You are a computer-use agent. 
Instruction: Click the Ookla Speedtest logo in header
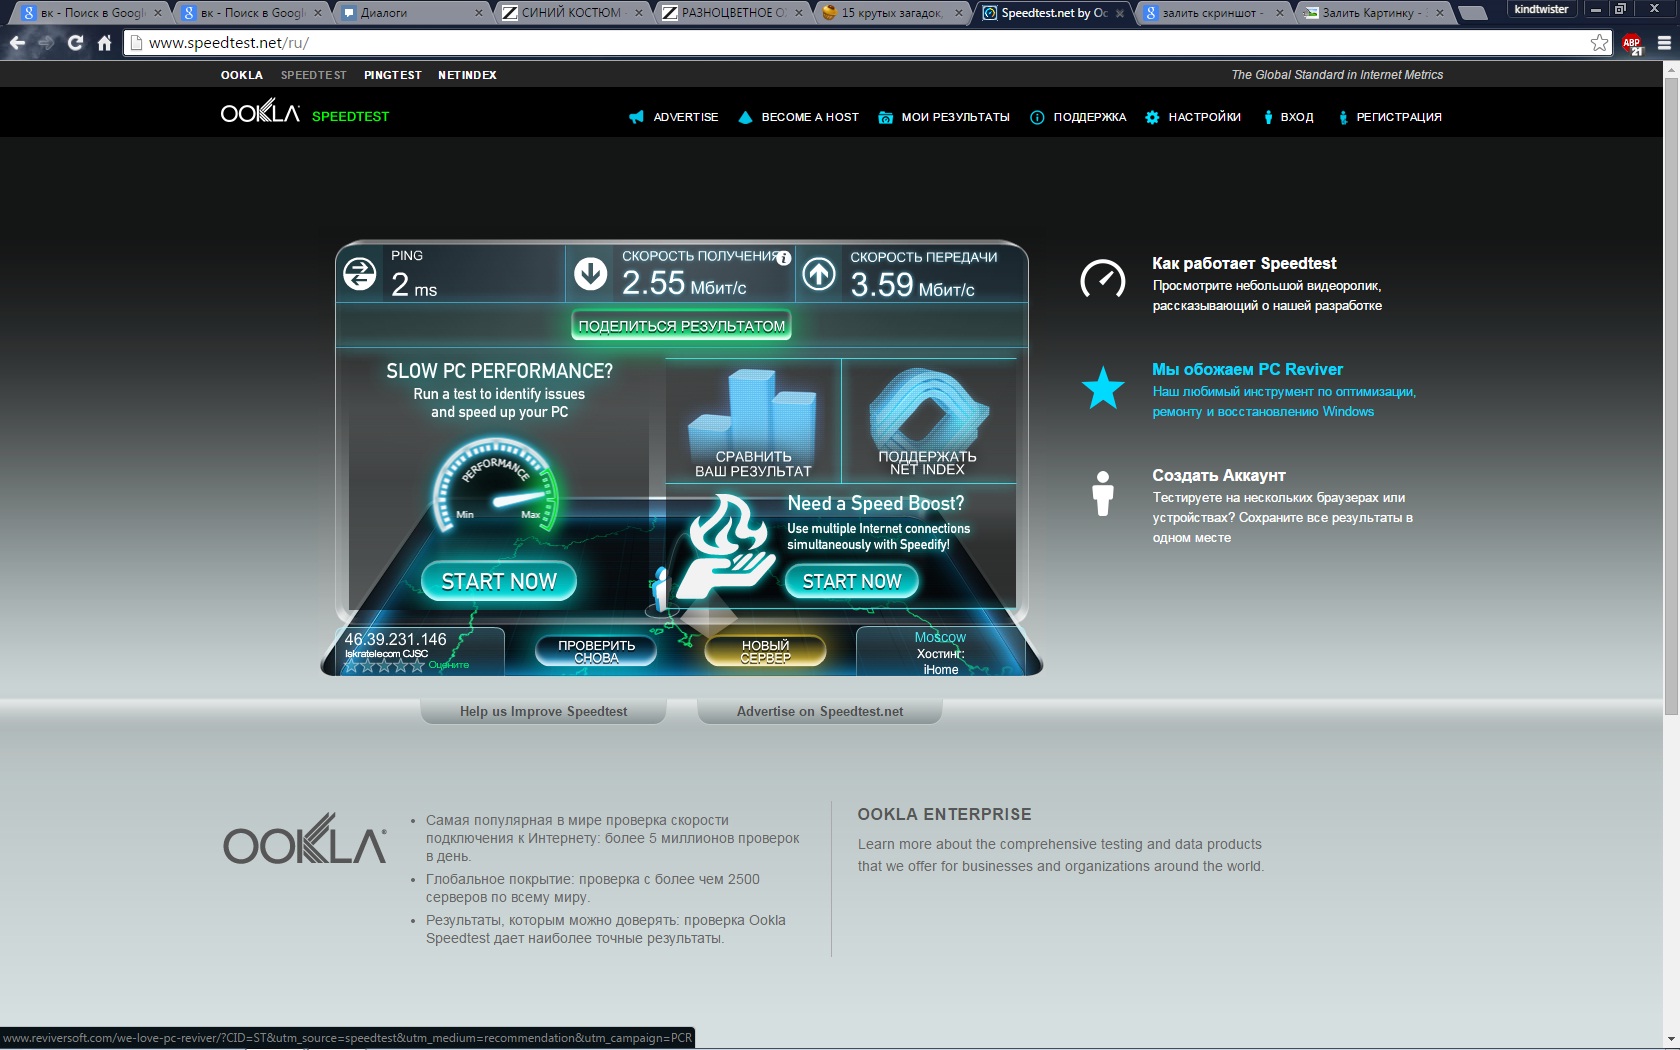(x=305, y=113)
